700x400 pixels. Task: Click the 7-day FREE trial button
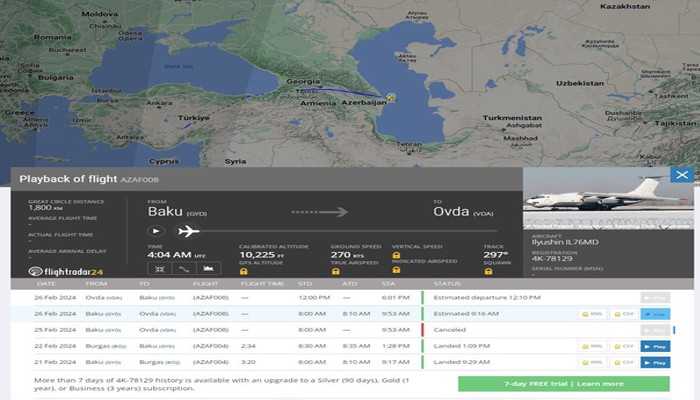pos(563,384)
